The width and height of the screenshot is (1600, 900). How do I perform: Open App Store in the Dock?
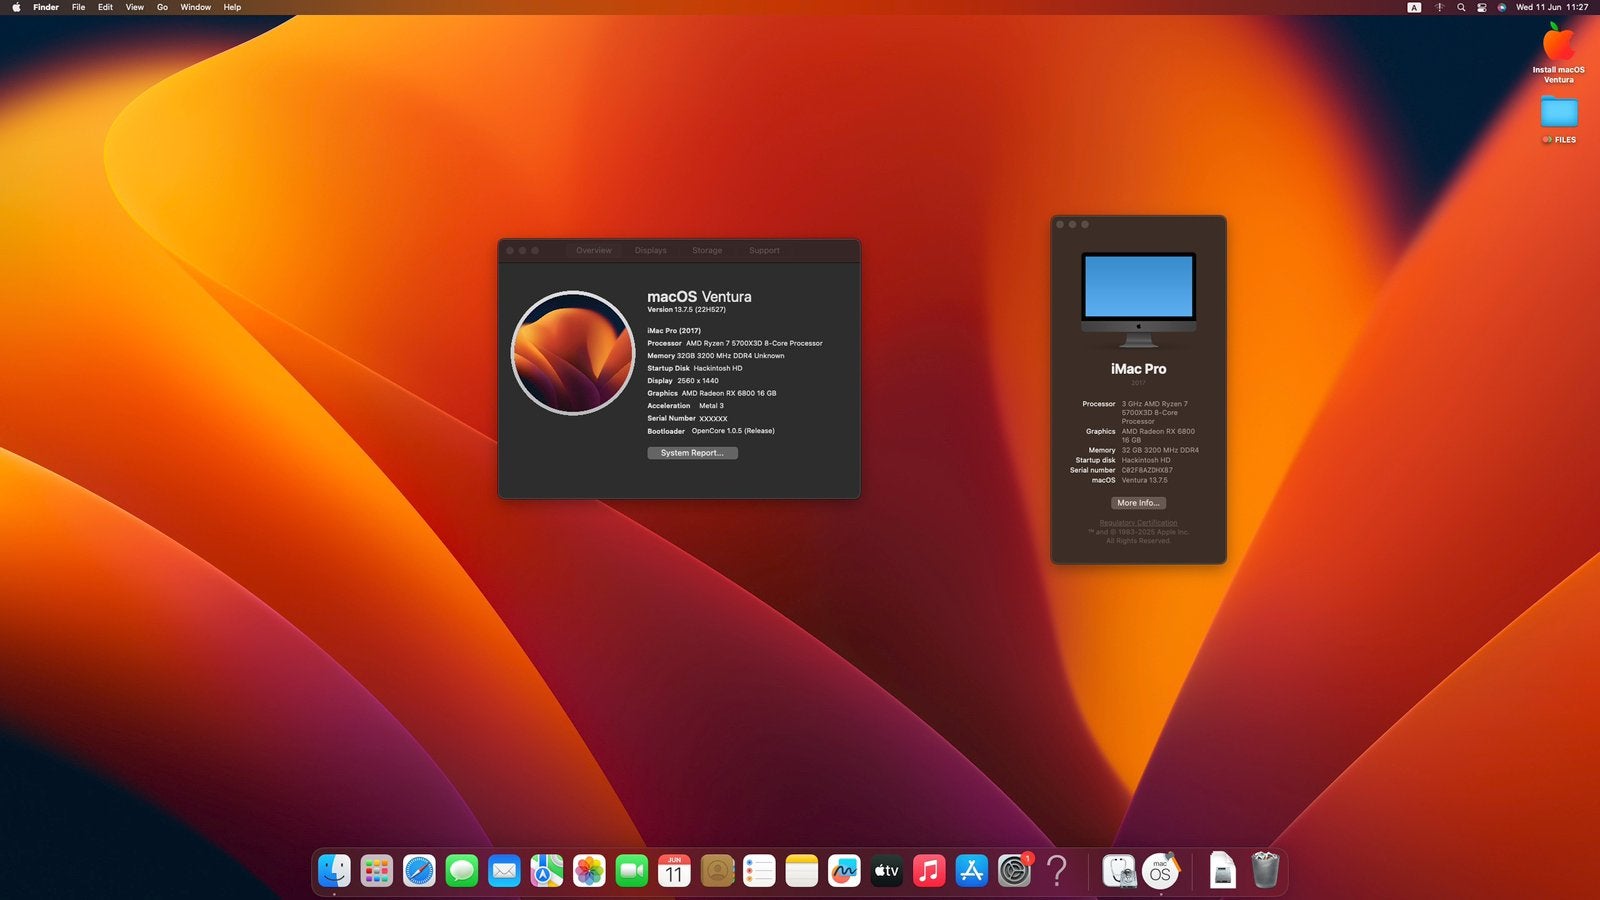pyautogui.click(x=972, y=871)
